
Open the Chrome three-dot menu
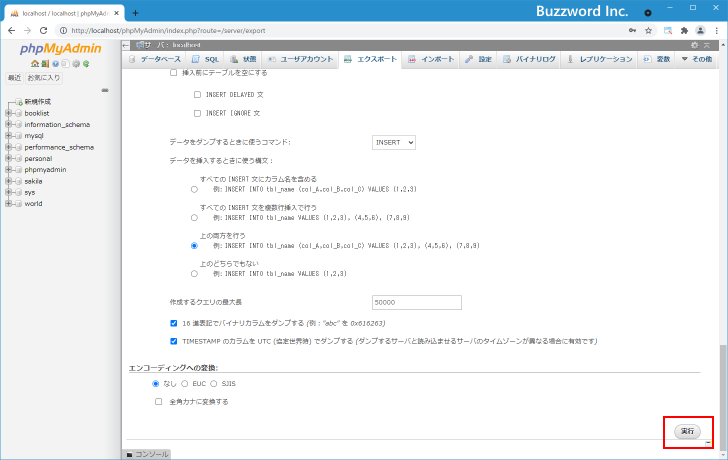pos(717,31)
